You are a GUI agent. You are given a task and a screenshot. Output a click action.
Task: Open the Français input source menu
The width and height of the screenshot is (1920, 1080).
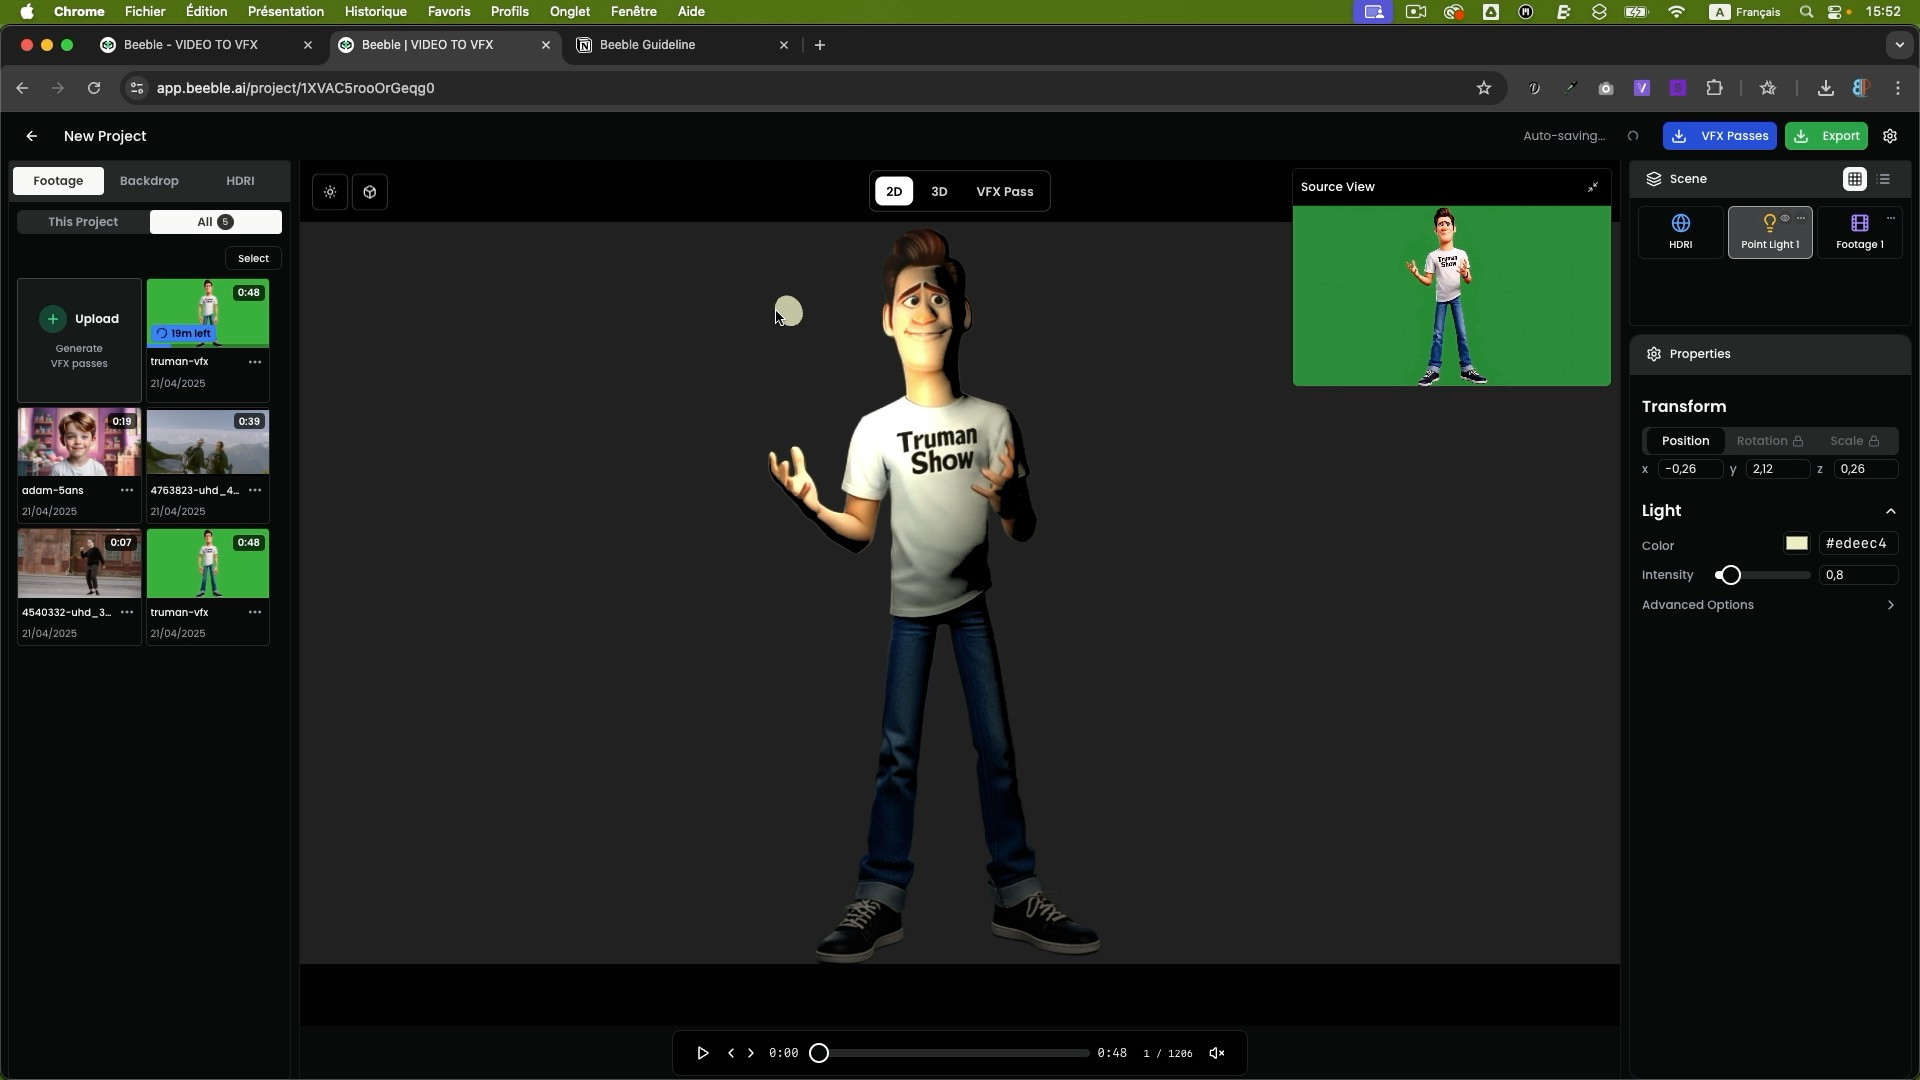click(x=1745, y=12)
